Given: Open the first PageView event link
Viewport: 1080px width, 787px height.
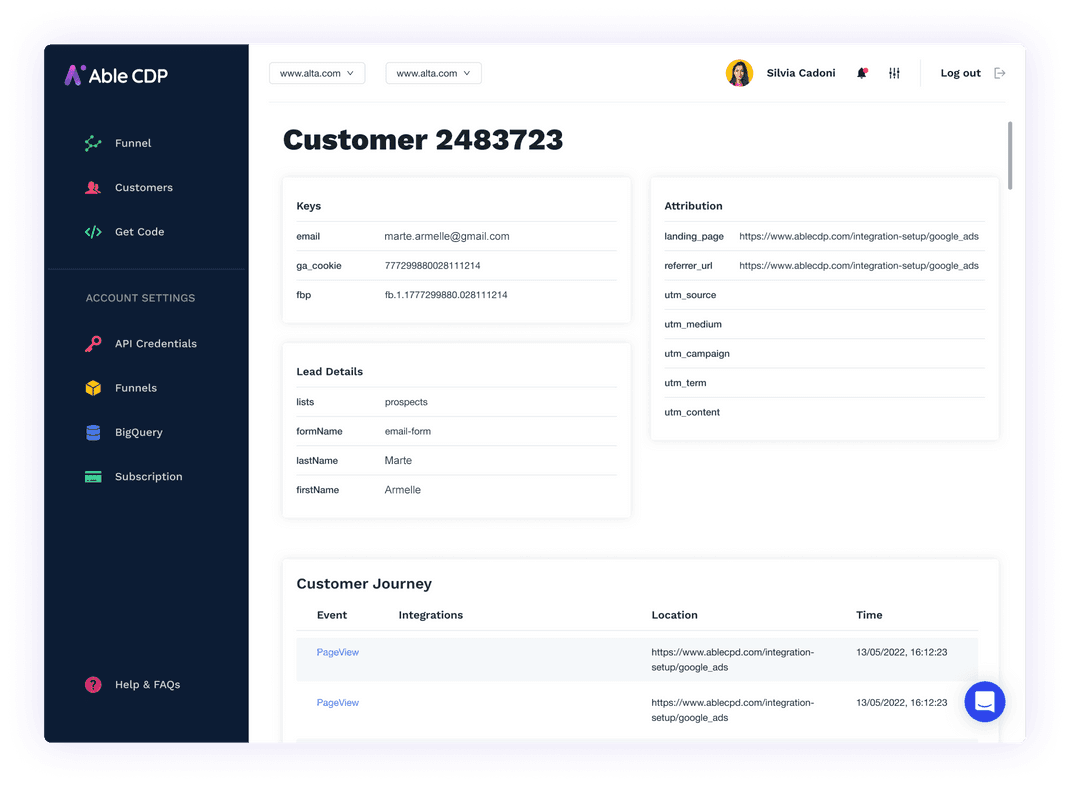Looking at the screenshot, I should coord(337,651).
